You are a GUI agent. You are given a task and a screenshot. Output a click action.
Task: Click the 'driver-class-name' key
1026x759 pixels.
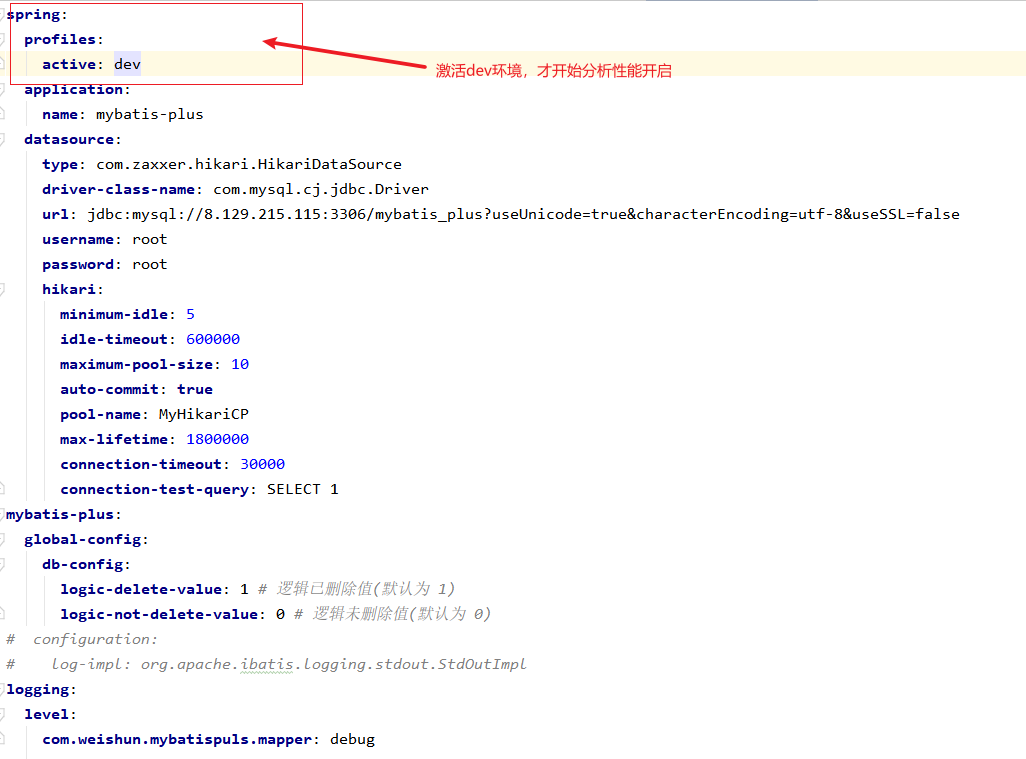[x=118, y=189]
